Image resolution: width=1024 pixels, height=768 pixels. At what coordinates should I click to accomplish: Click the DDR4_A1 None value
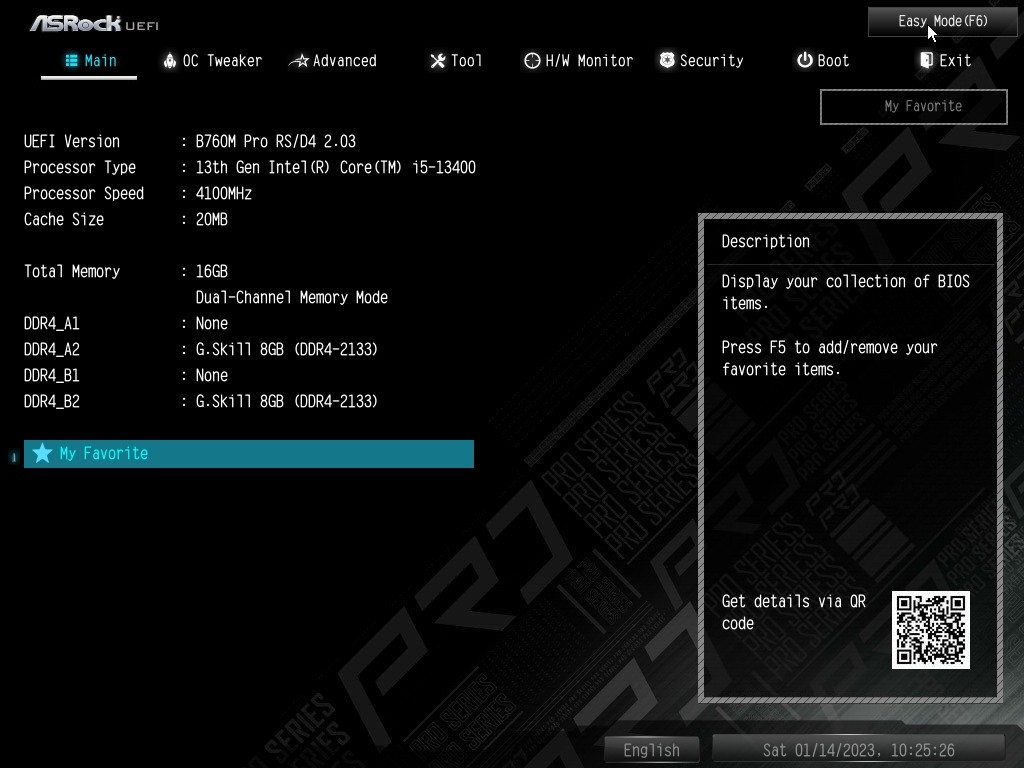[x=212, y=324]
